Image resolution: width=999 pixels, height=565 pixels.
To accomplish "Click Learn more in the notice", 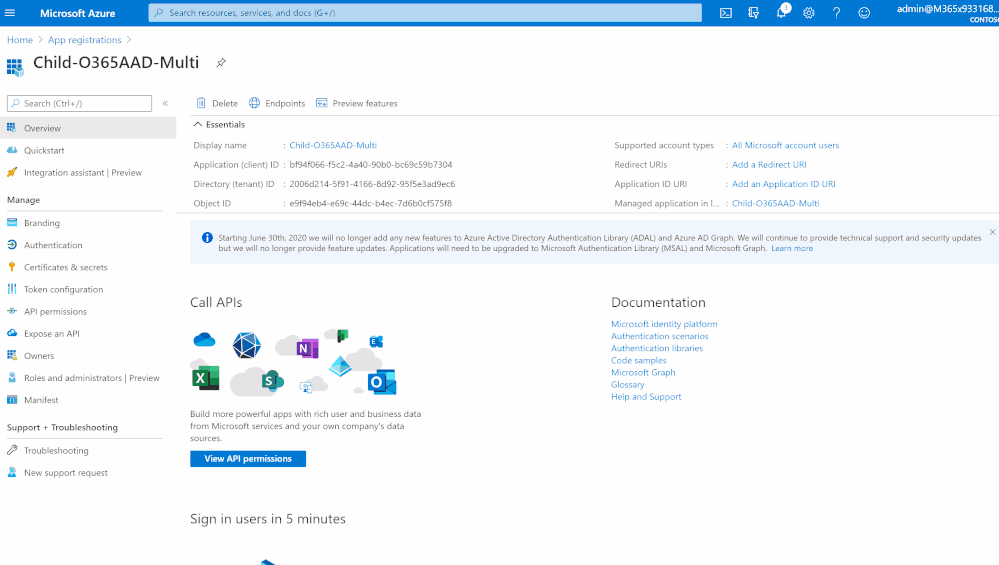I will pos(792,248).
